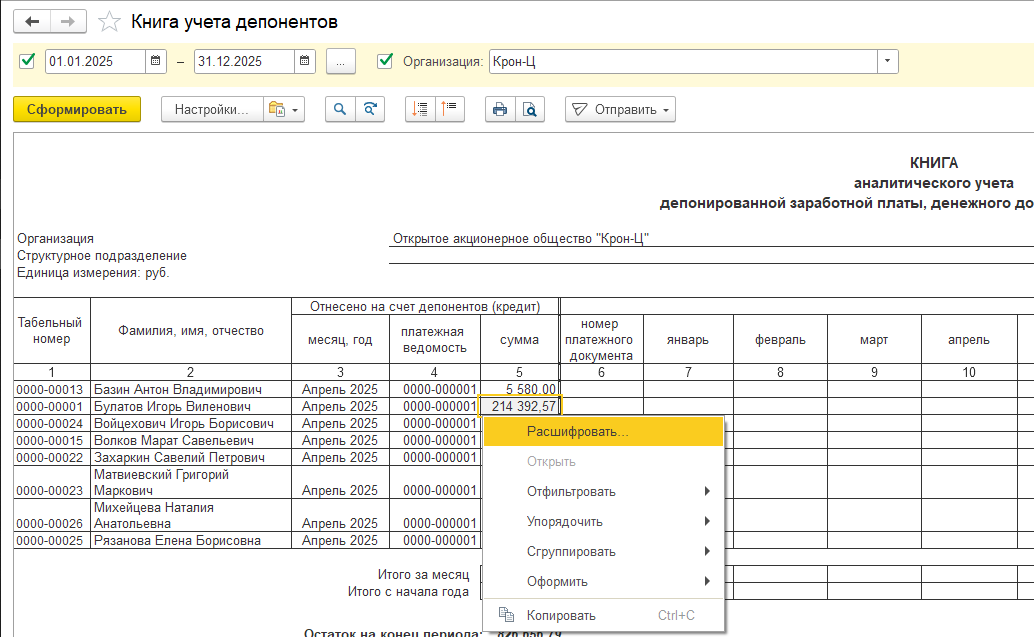The height and width of the screenshot is (637, 1034).
Task: Open calendar for start date 01.01.2025
Action: coord(156,62)
